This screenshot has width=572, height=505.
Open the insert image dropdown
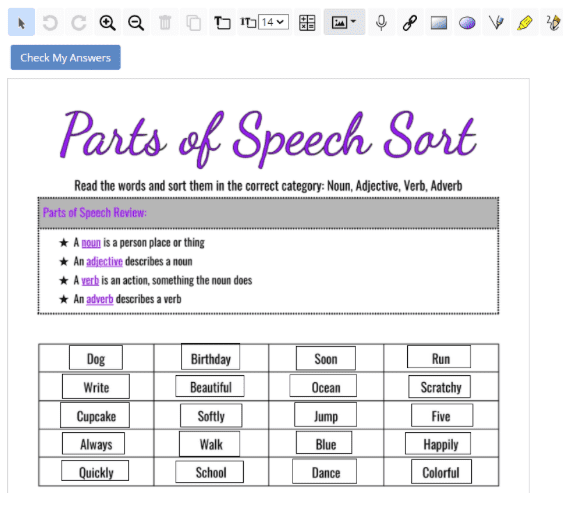[344, 22]
